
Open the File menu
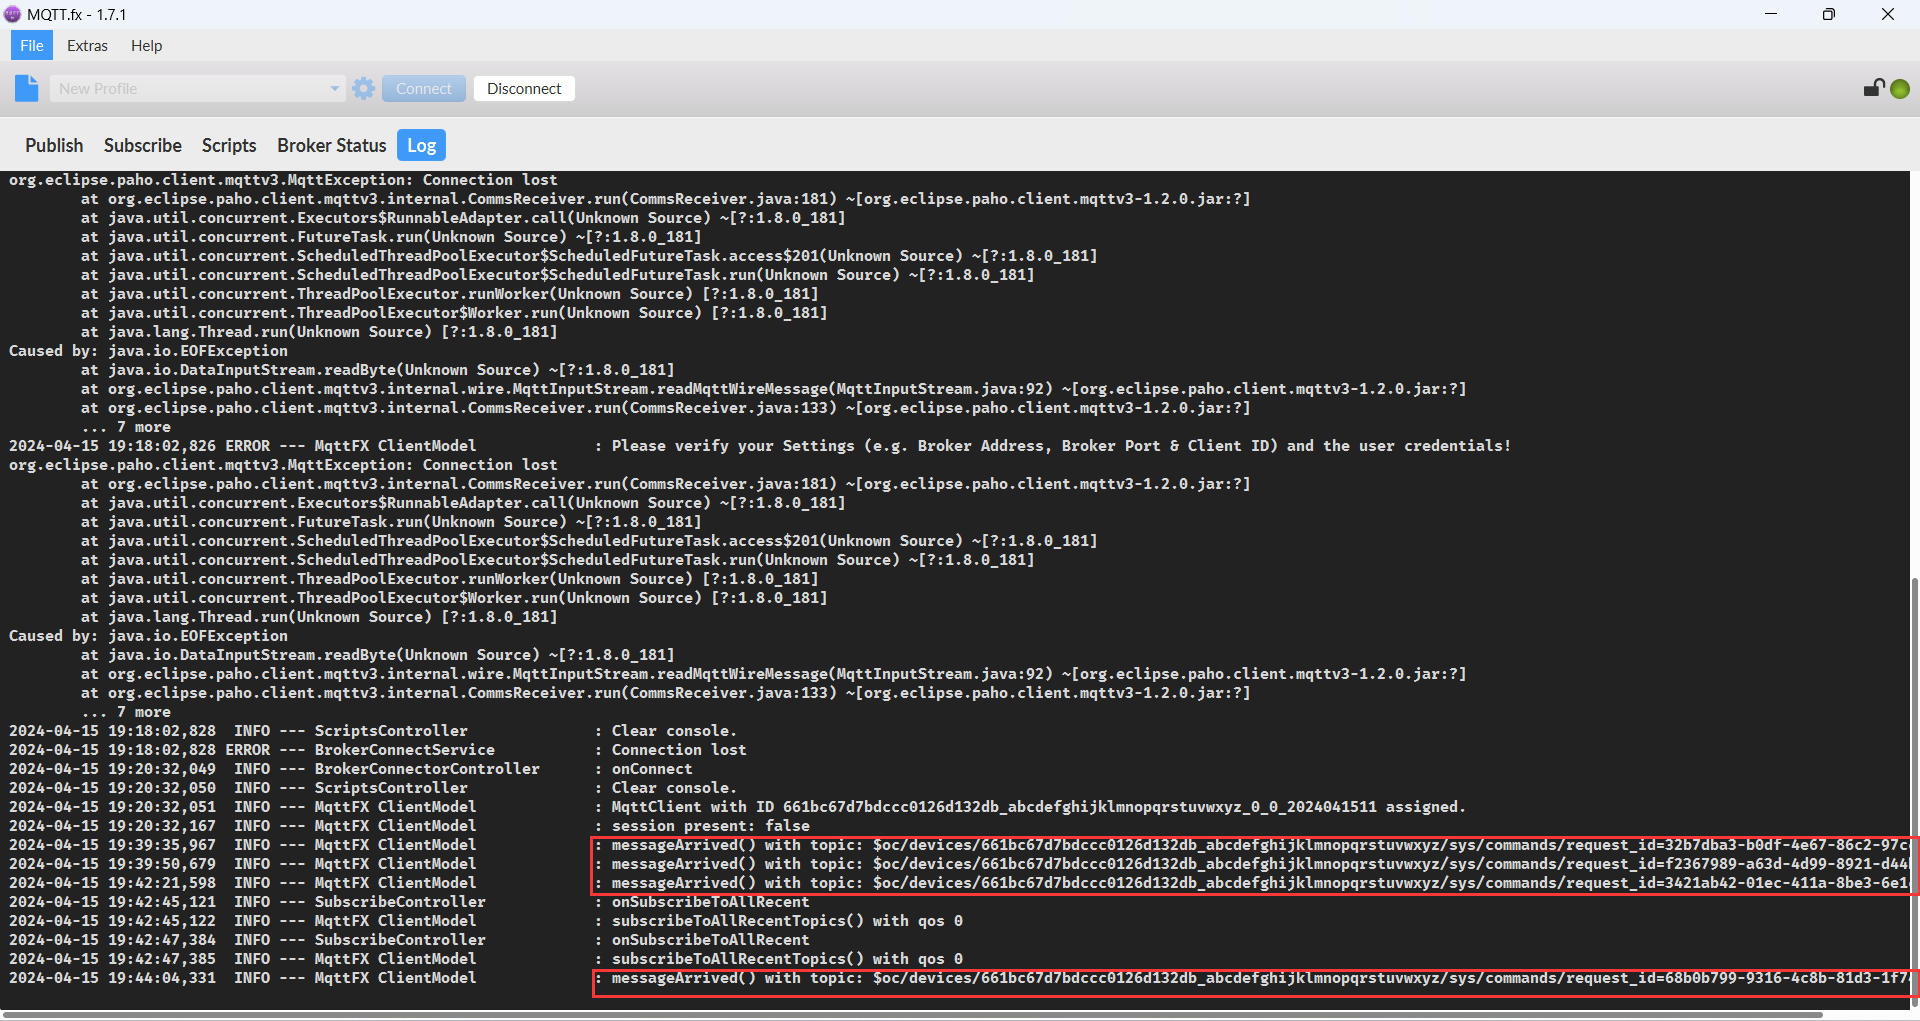click(x=32, y=45)
